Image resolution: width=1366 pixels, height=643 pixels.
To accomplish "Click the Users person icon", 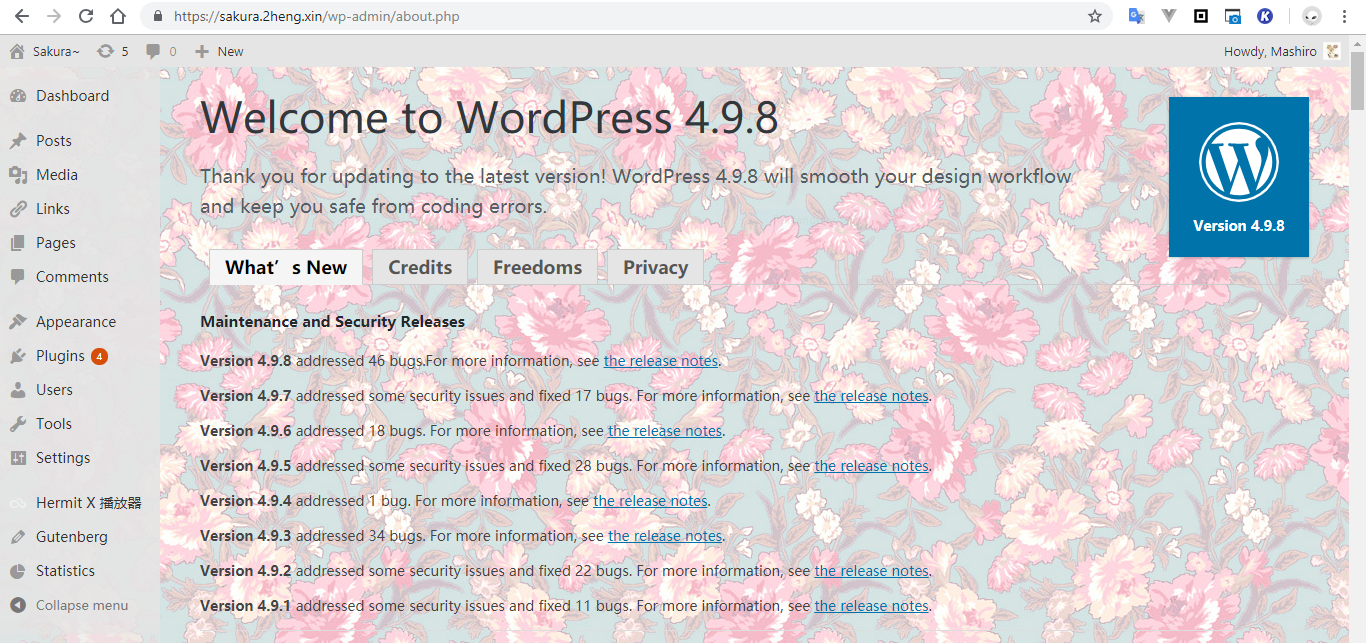I will 18,390.
